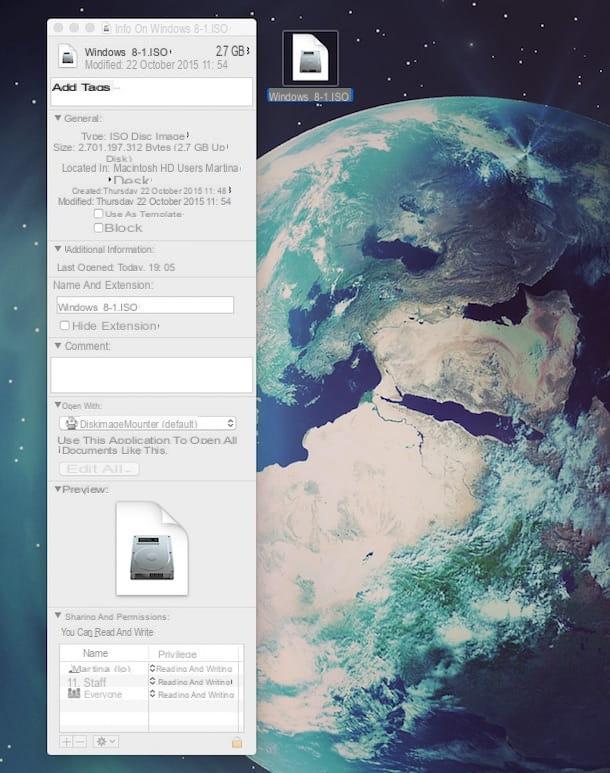The width and height of the screenshot is (610, 773).
Task: Click the ISO file icon in info header
Action: pyautogui.click(x=68, y=56)
